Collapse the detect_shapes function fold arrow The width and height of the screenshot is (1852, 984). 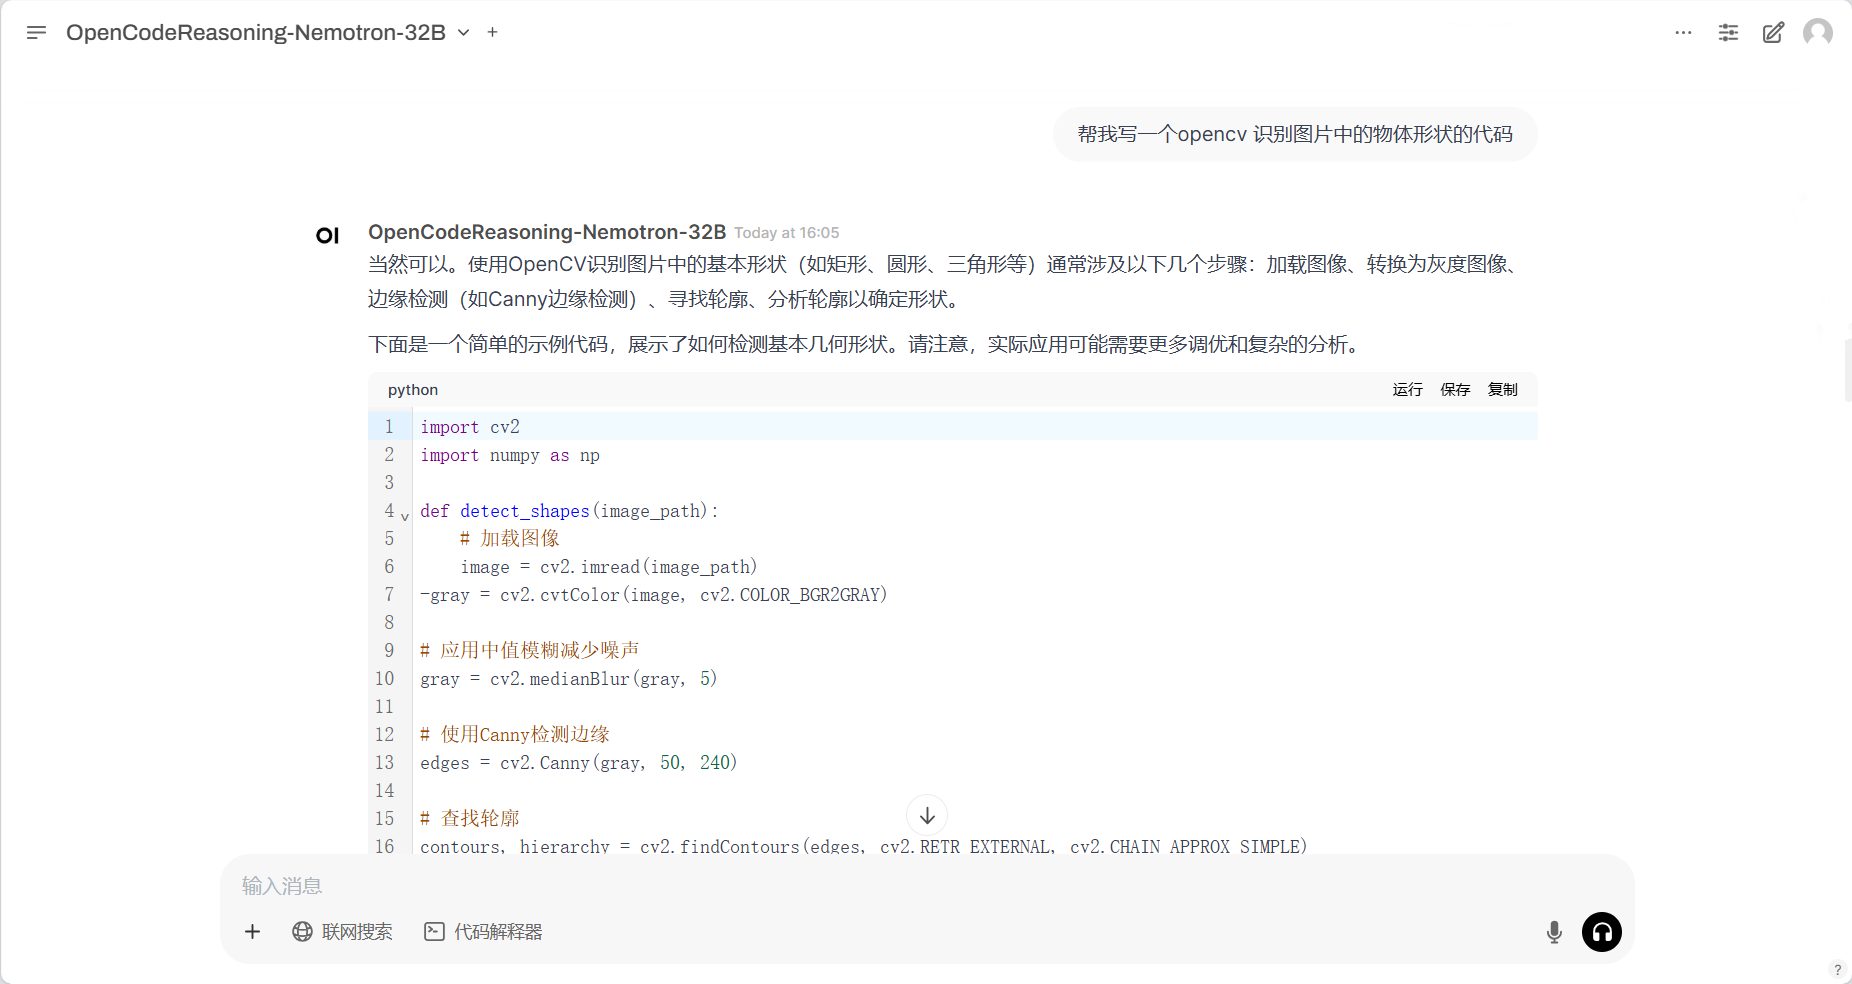point(405,516)
